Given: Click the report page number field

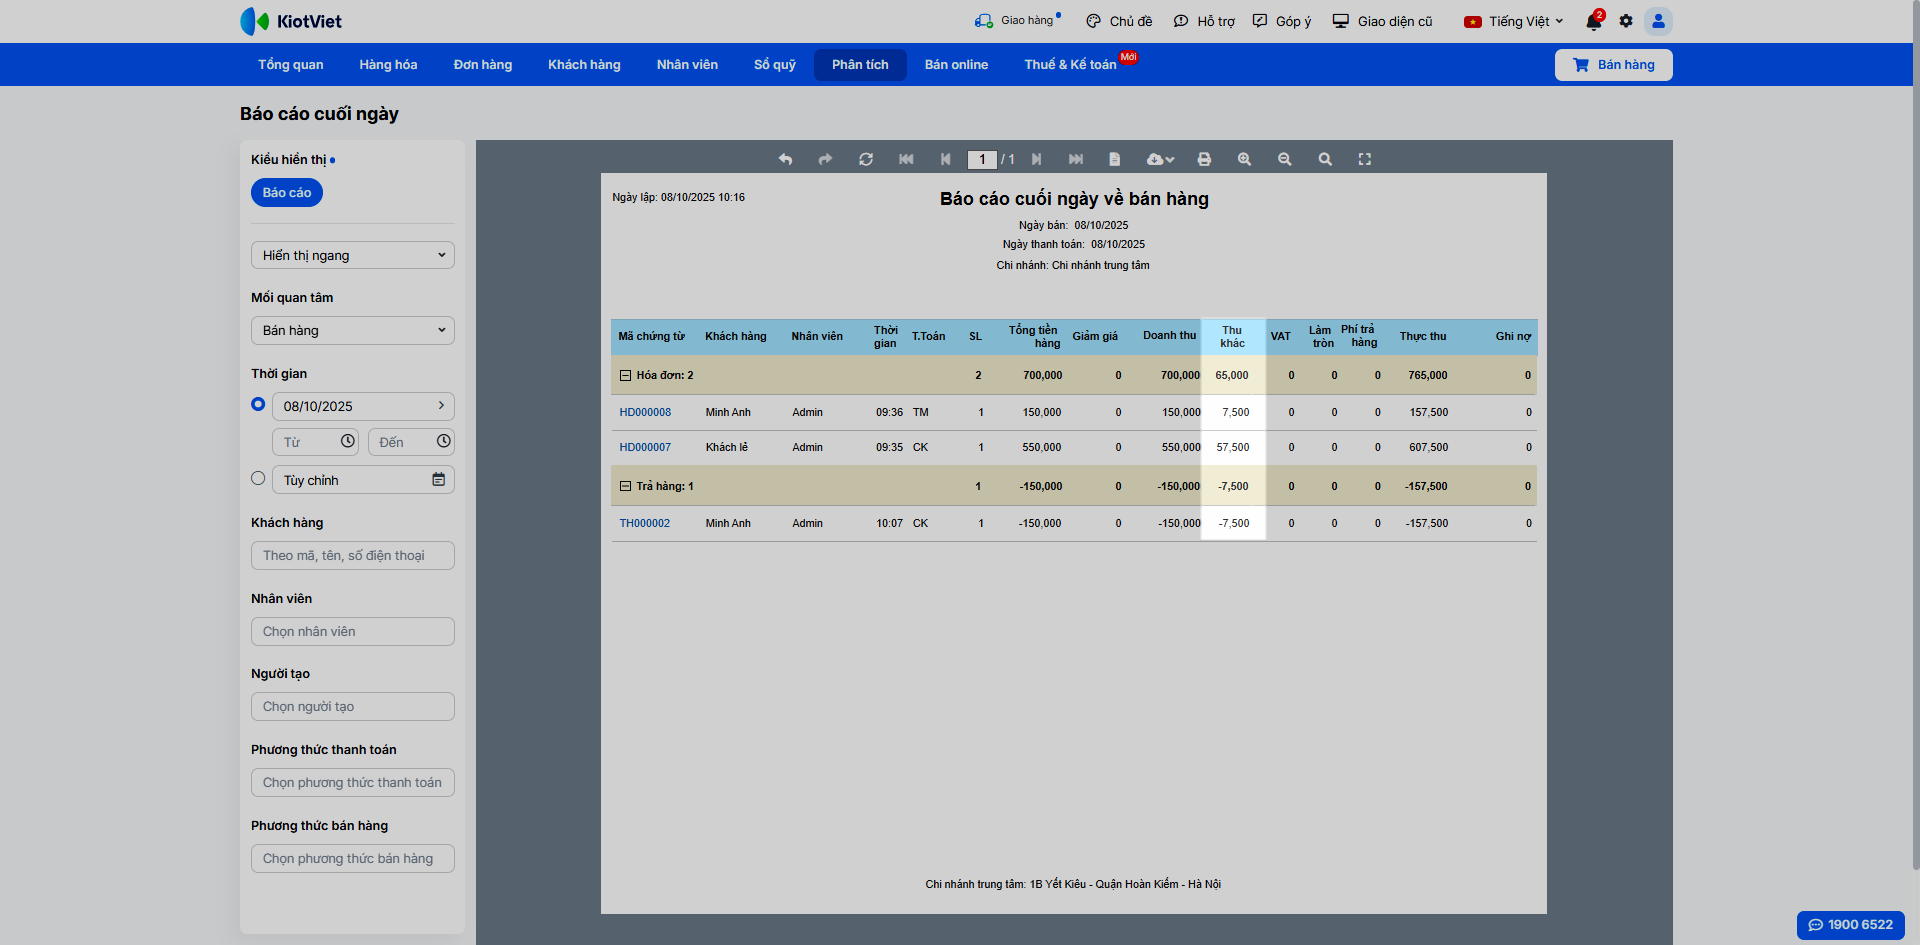Looking at the screenshot, I should coord(982,159).
